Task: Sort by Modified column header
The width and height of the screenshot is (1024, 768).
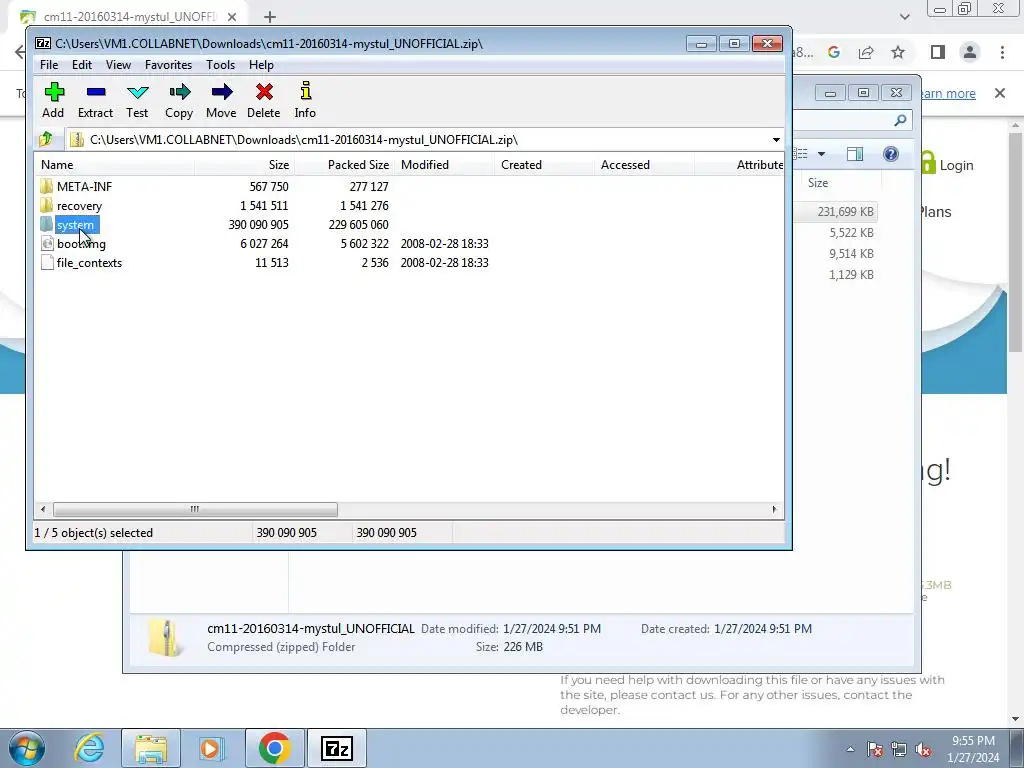Action: (x=444, y=165)
